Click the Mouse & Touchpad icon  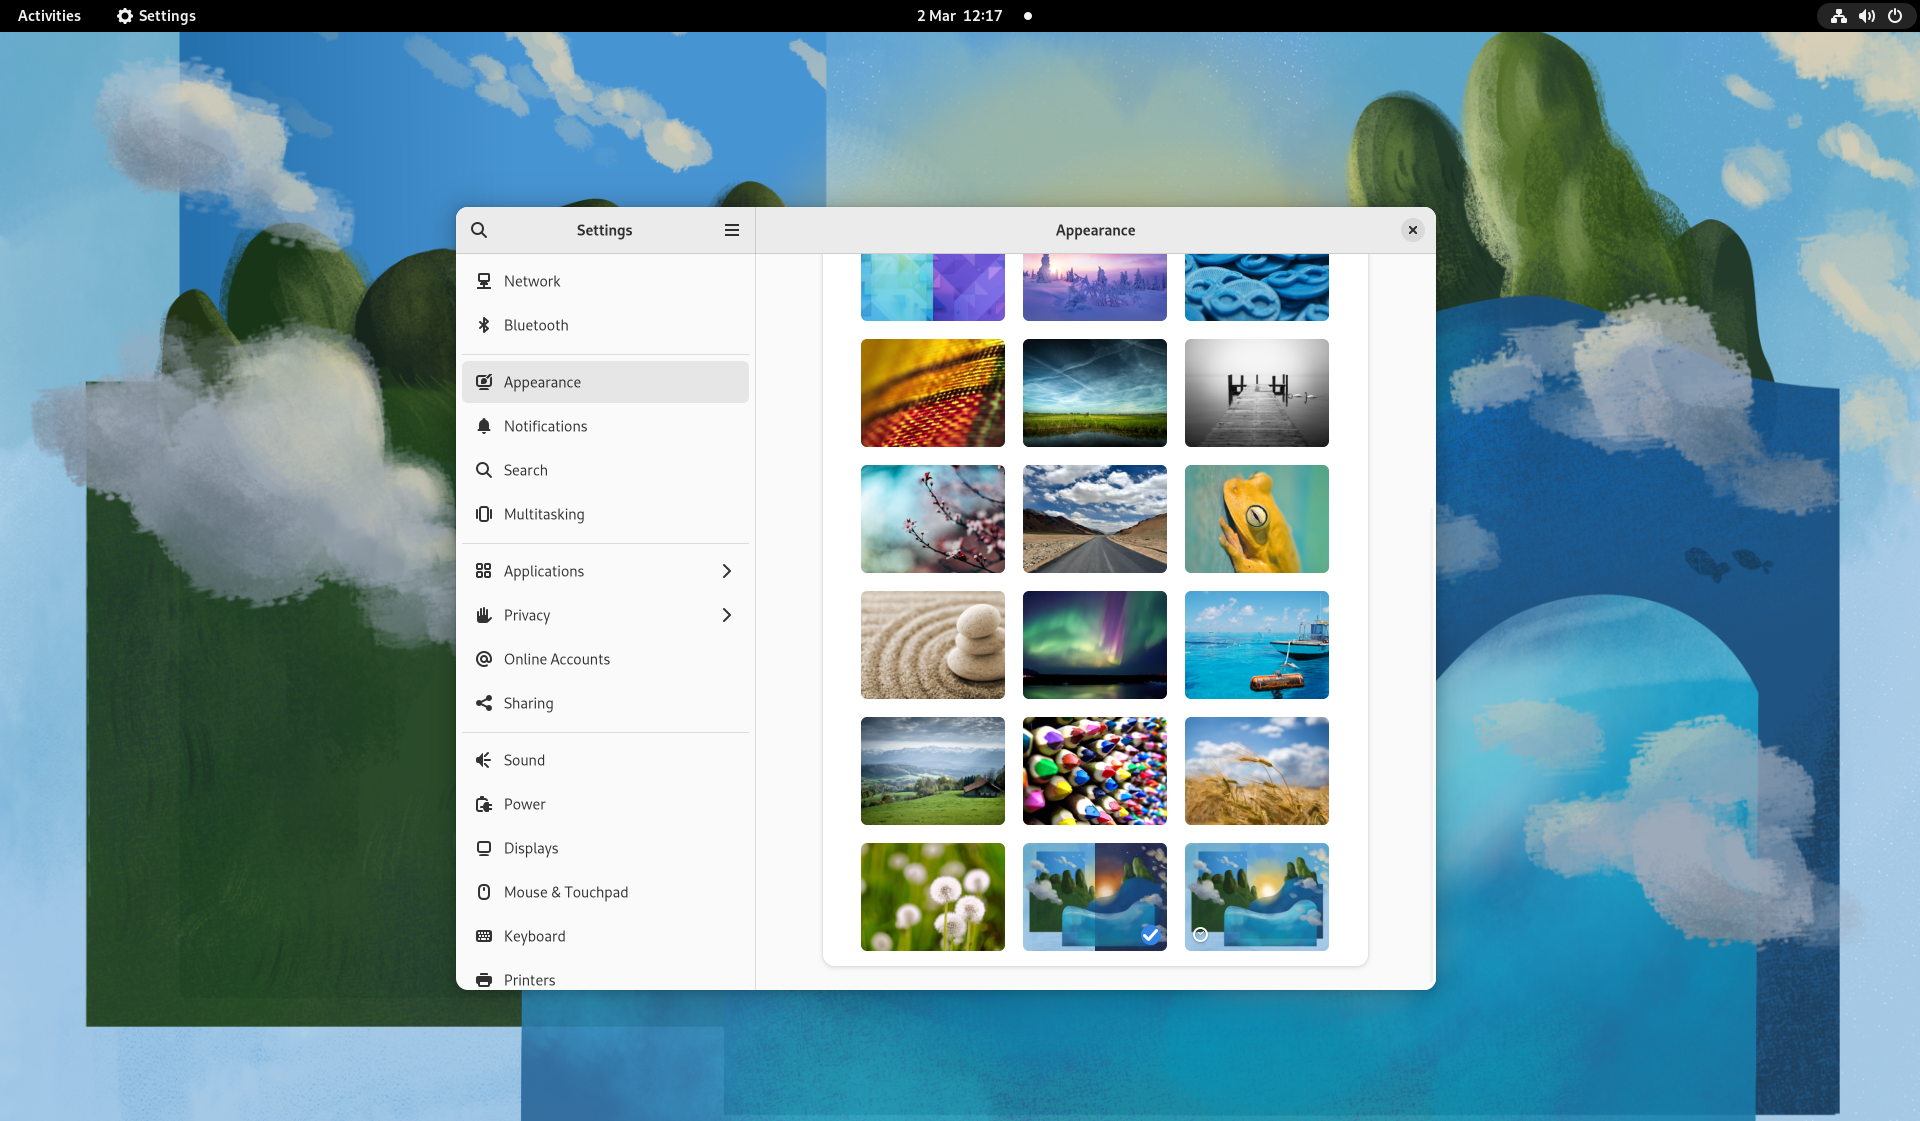pyautogui.click(x=484, y=892)
